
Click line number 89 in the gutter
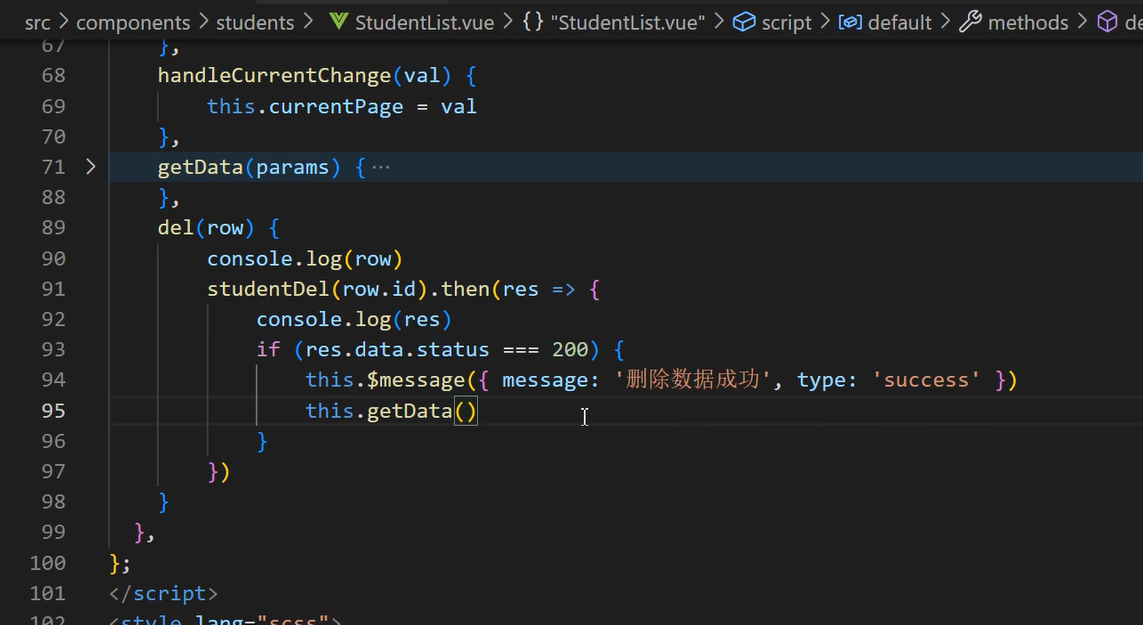[x=53, y=228]
